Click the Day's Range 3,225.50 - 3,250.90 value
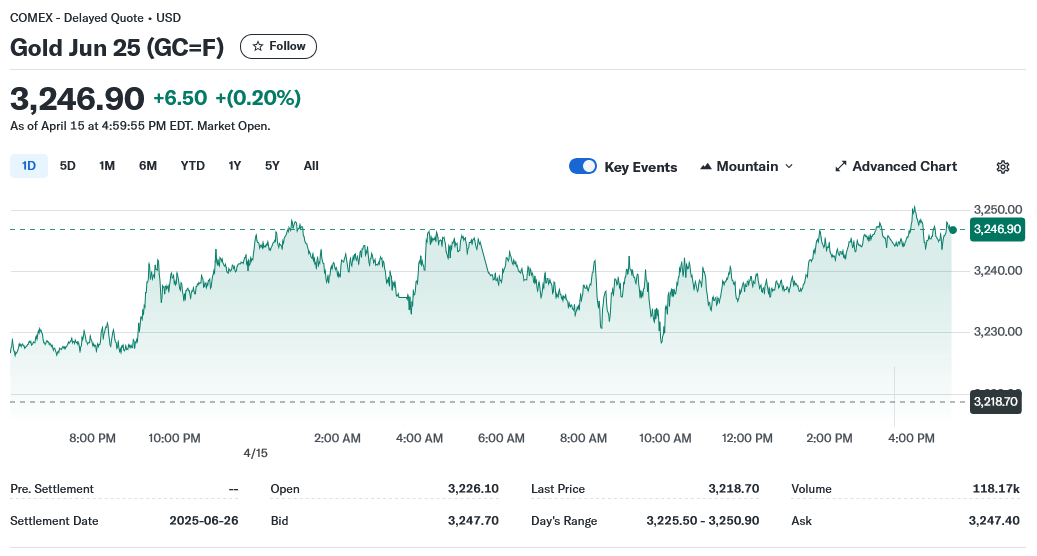 pos(703,520)
